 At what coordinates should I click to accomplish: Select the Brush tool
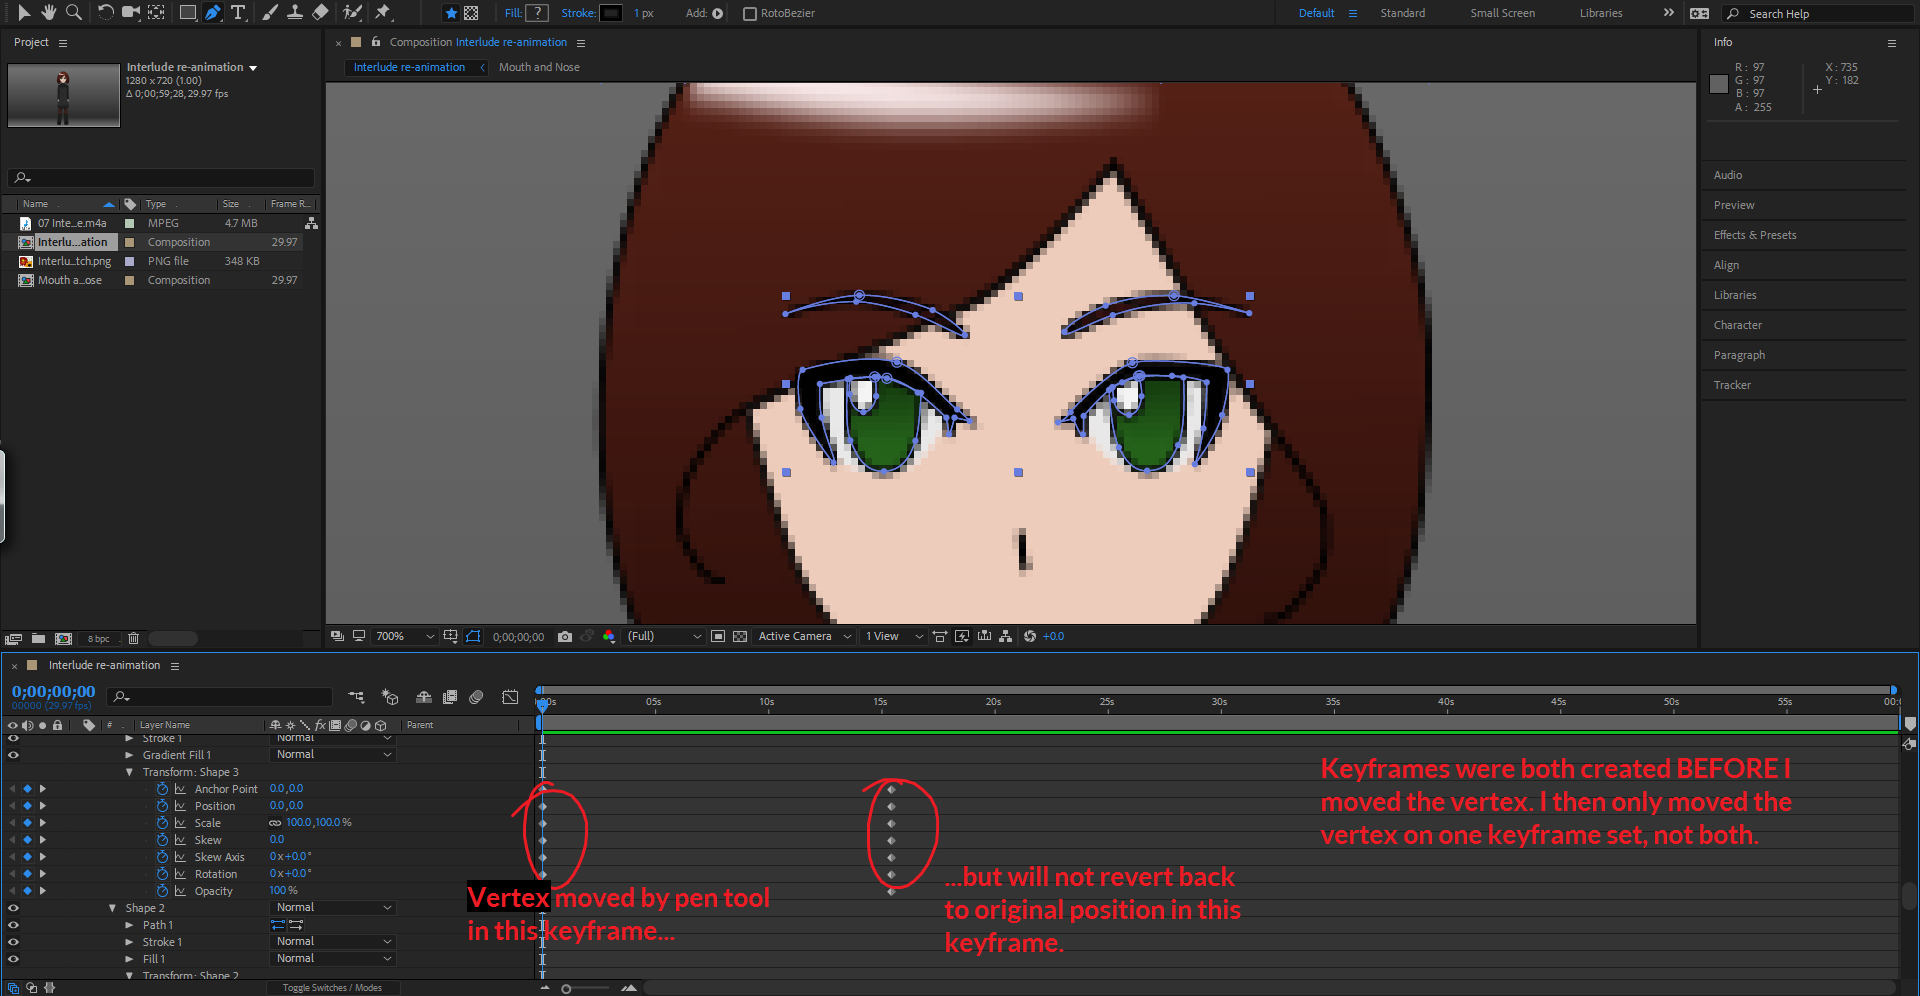point(270,13)
